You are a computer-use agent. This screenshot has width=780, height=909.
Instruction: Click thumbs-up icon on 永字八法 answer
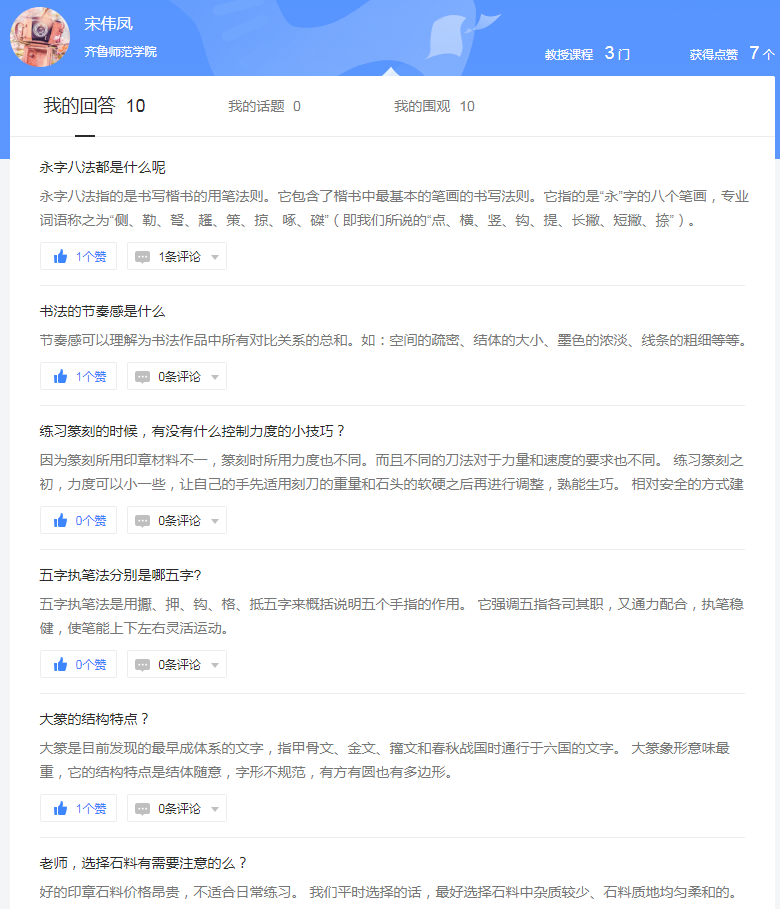(x=61, y=256)
